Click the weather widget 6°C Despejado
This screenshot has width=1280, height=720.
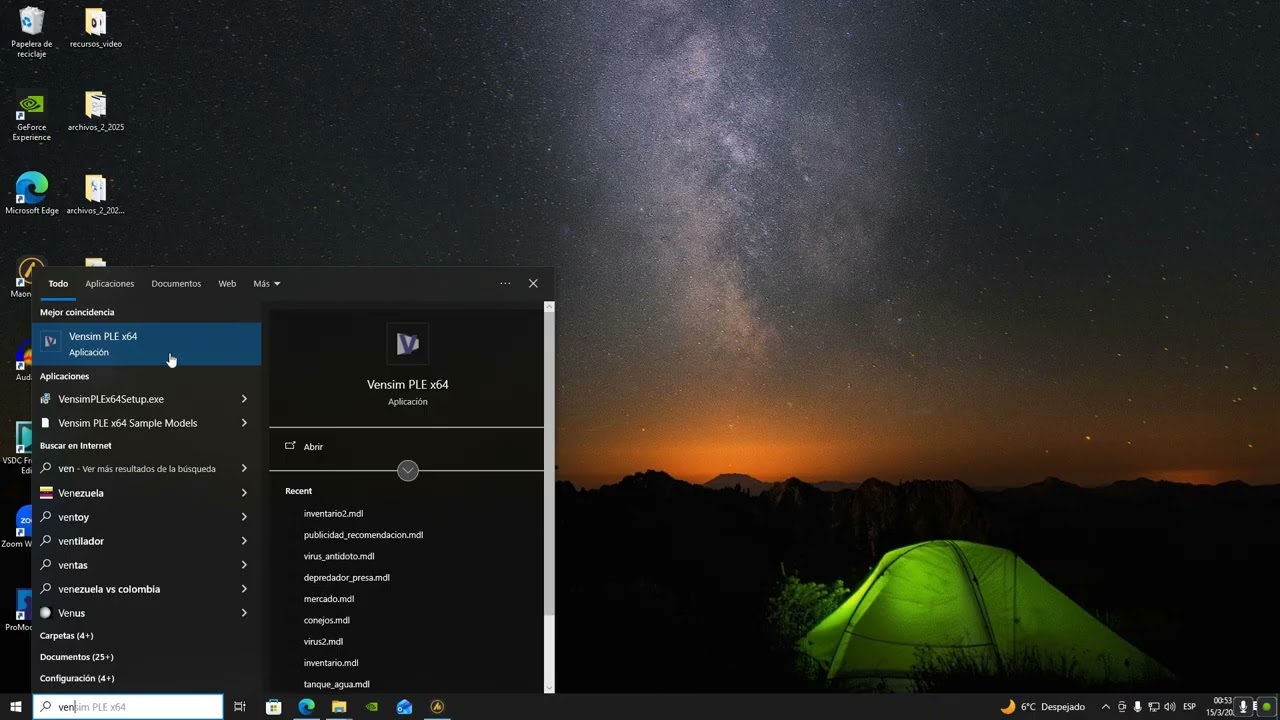tap(1043, 707)
